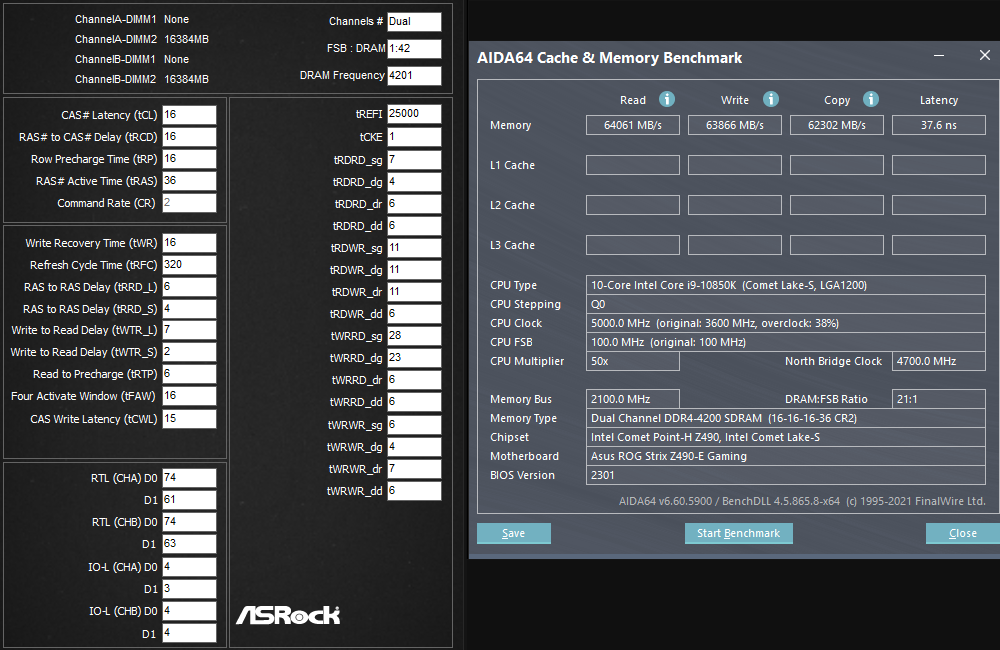
Task: Click the empty L3 Cache Latency field
Action: point(939,245)
